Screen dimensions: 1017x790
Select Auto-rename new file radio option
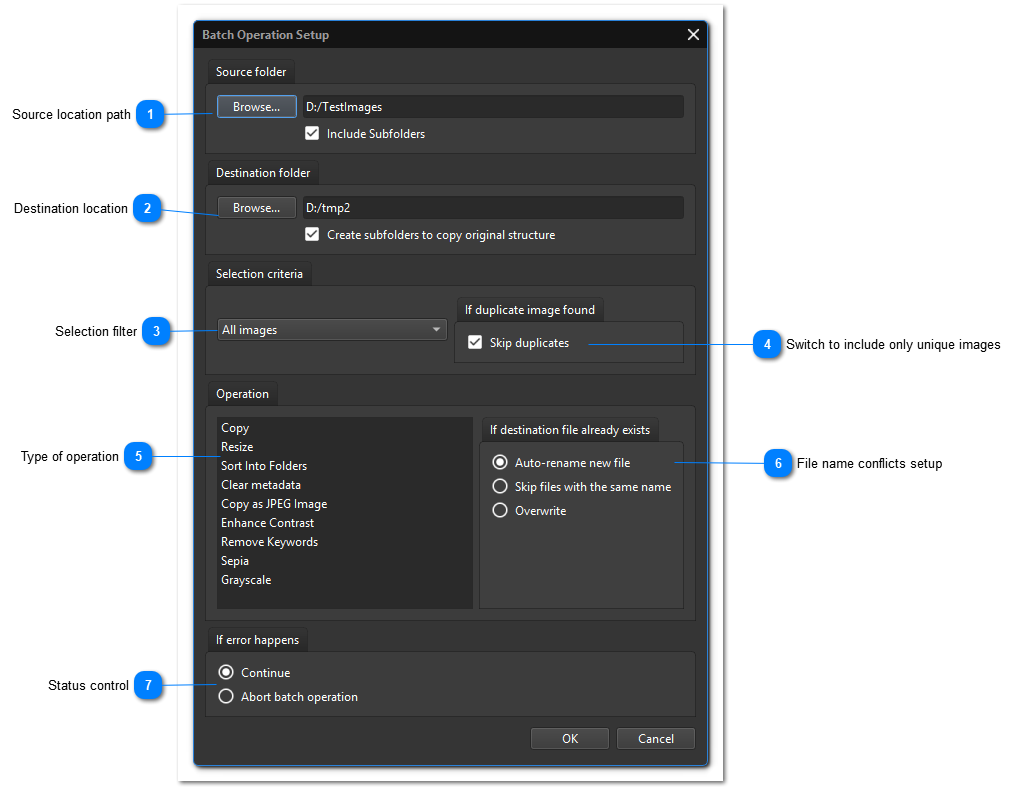point(500,463)
